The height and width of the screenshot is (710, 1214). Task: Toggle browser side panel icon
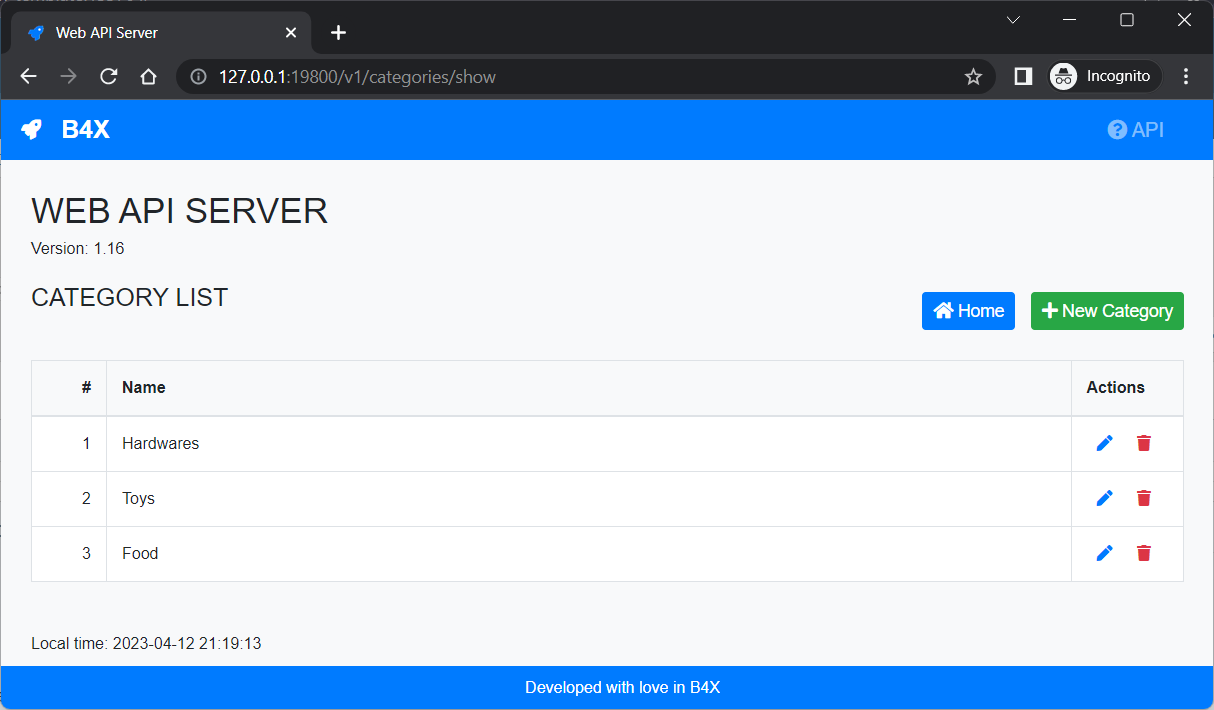pos(1023,77)
